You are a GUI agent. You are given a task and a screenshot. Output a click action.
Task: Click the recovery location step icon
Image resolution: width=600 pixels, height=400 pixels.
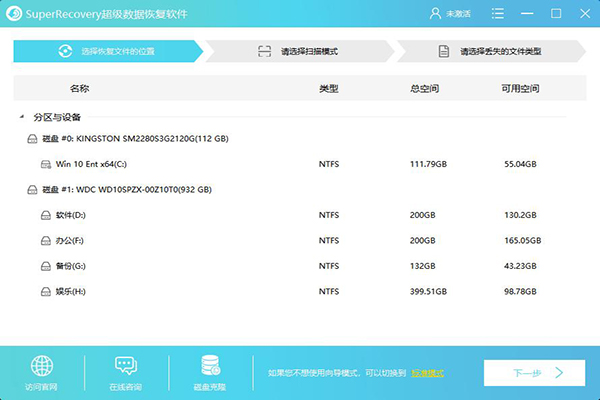click(x=65, y=51)
